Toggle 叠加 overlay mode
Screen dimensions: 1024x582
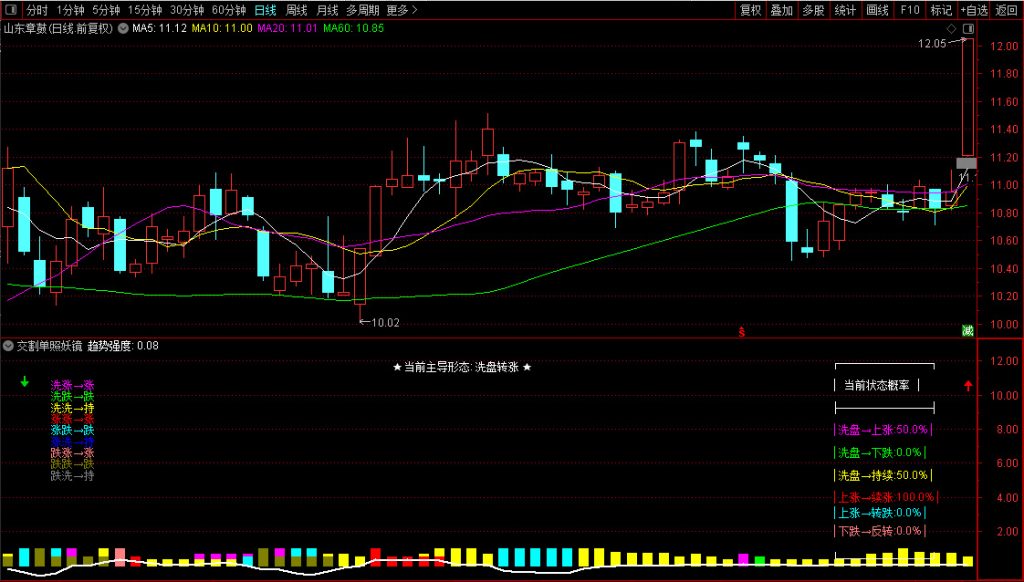(781, 10)
